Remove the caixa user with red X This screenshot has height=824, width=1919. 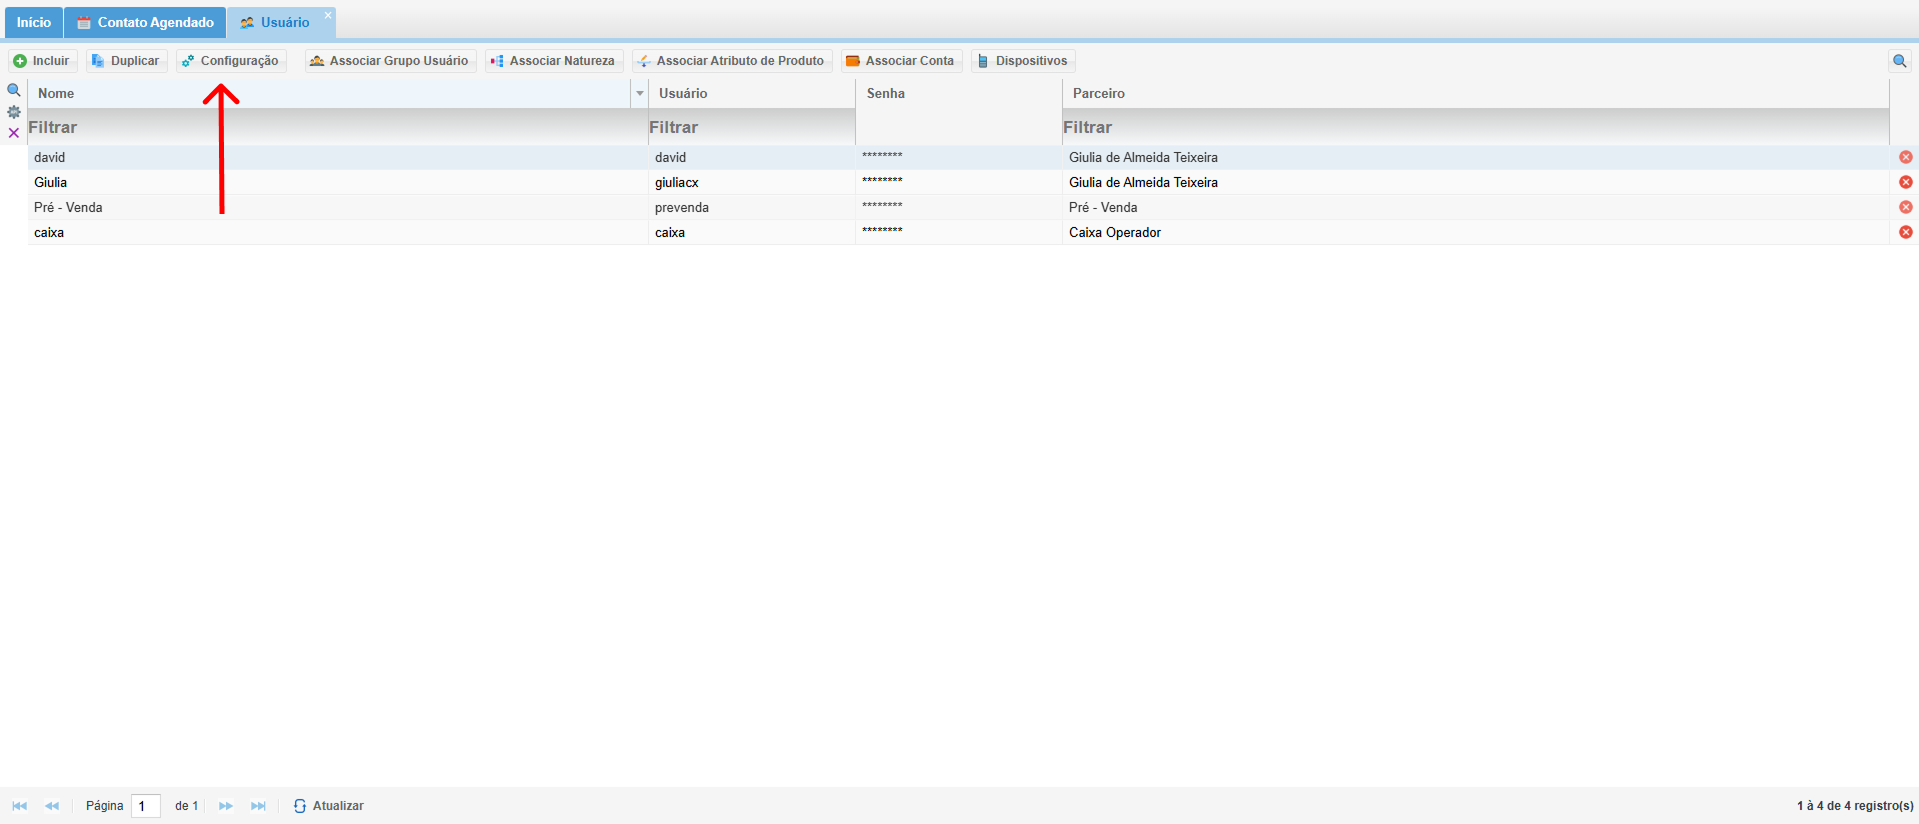click(x=1905, y=232)
